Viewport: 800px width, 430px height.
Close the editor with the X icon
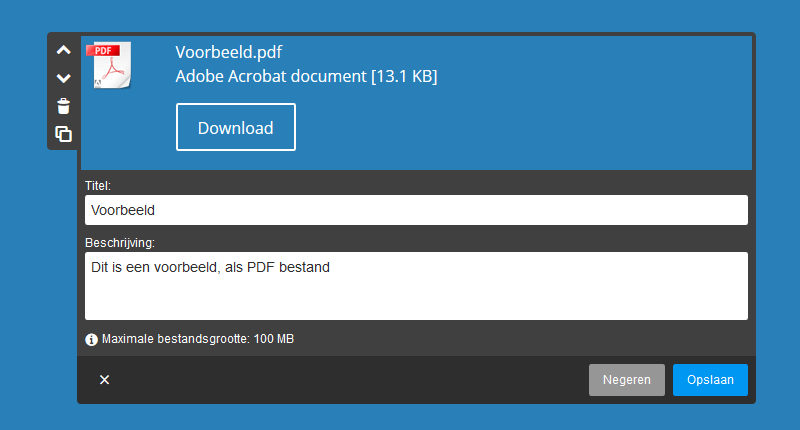(x=105, y=380)
